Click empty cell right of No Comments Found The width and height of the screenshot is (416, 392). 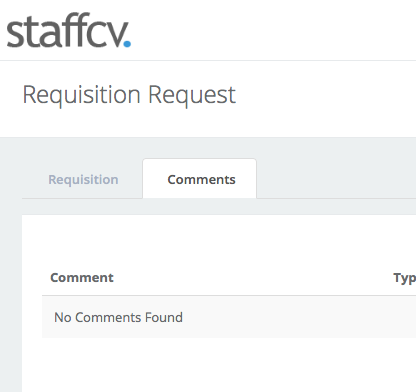click(299, 317)
